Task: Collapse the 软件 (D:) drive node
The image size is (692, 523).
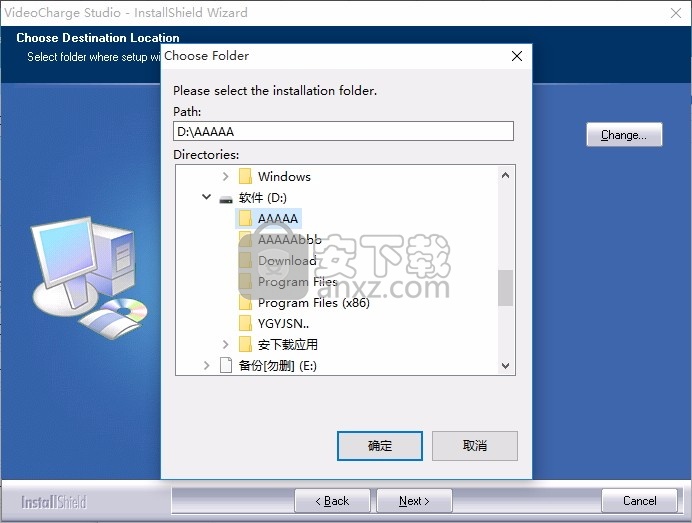Action: (206, 197)
